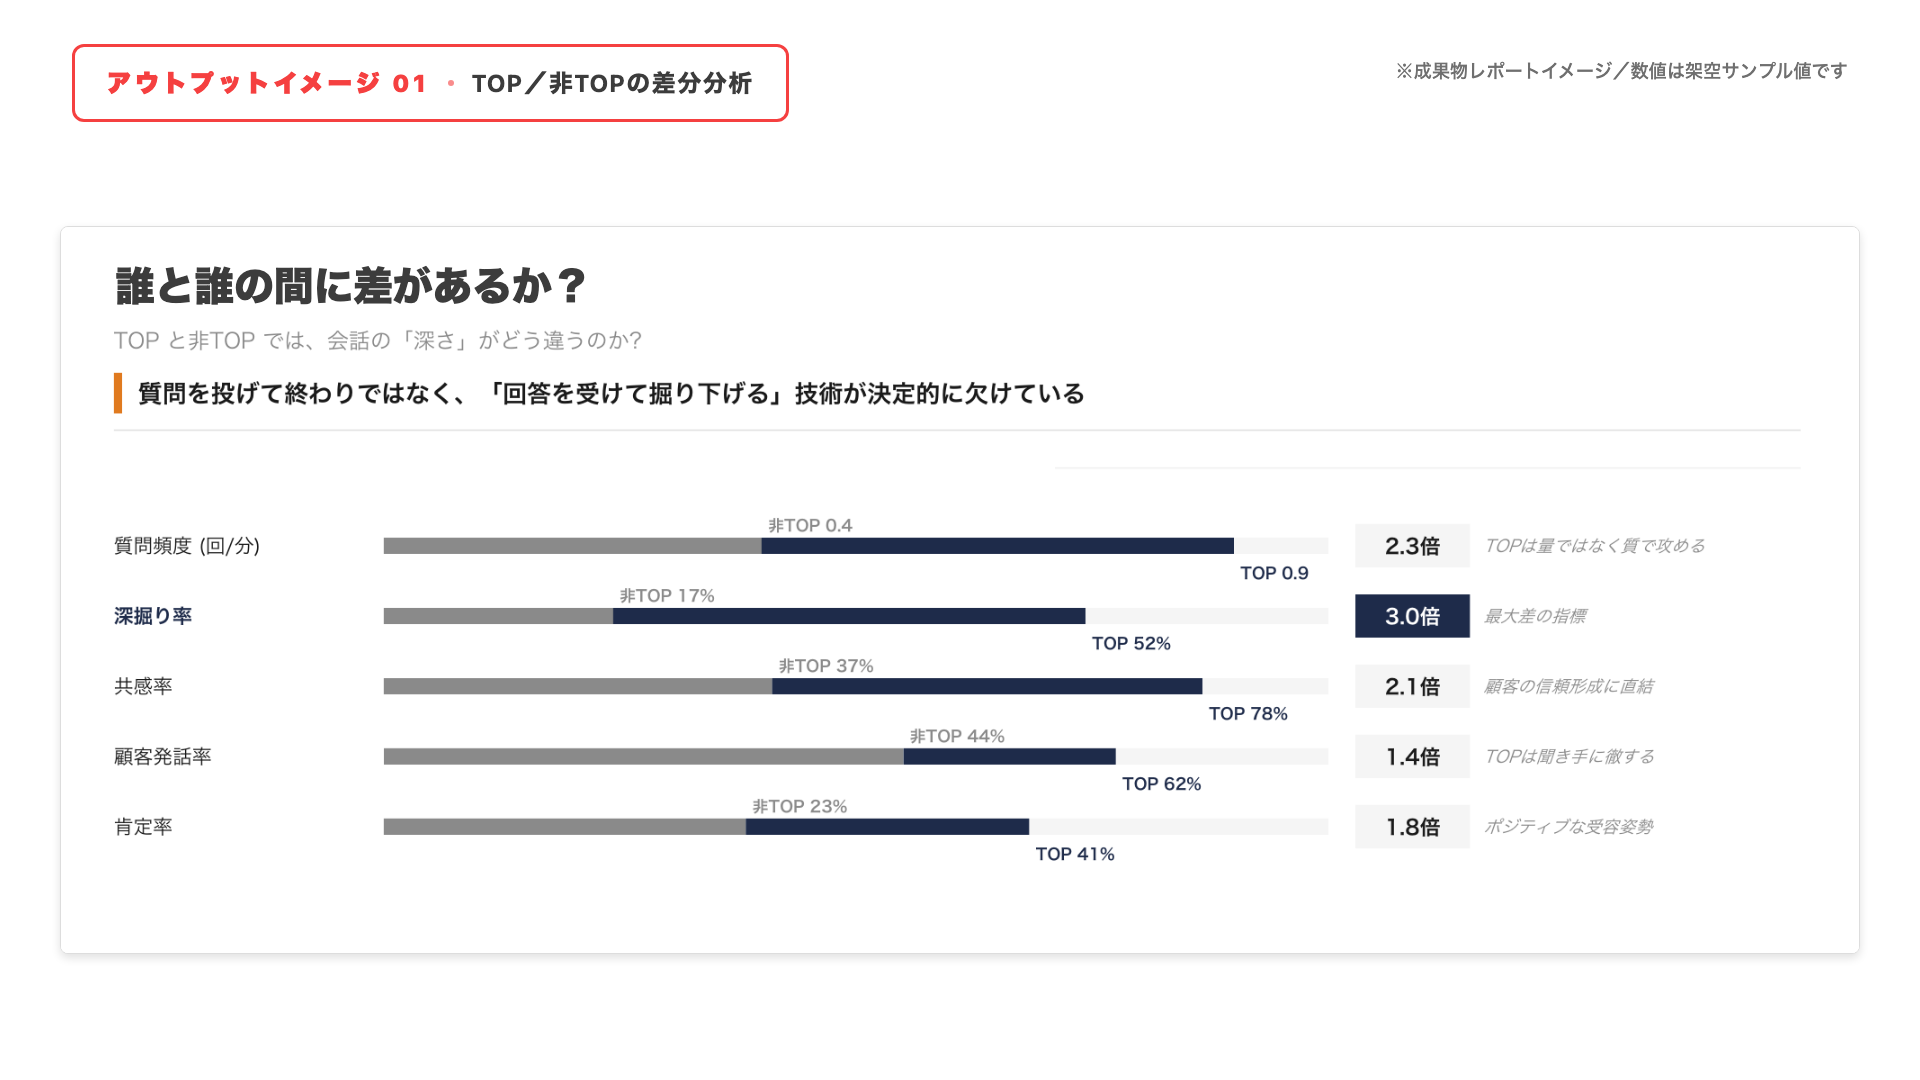Select the 質問頻度 (回/分) row label
The width and height of the screenshot is (1920, 1080).
(187, 546)
